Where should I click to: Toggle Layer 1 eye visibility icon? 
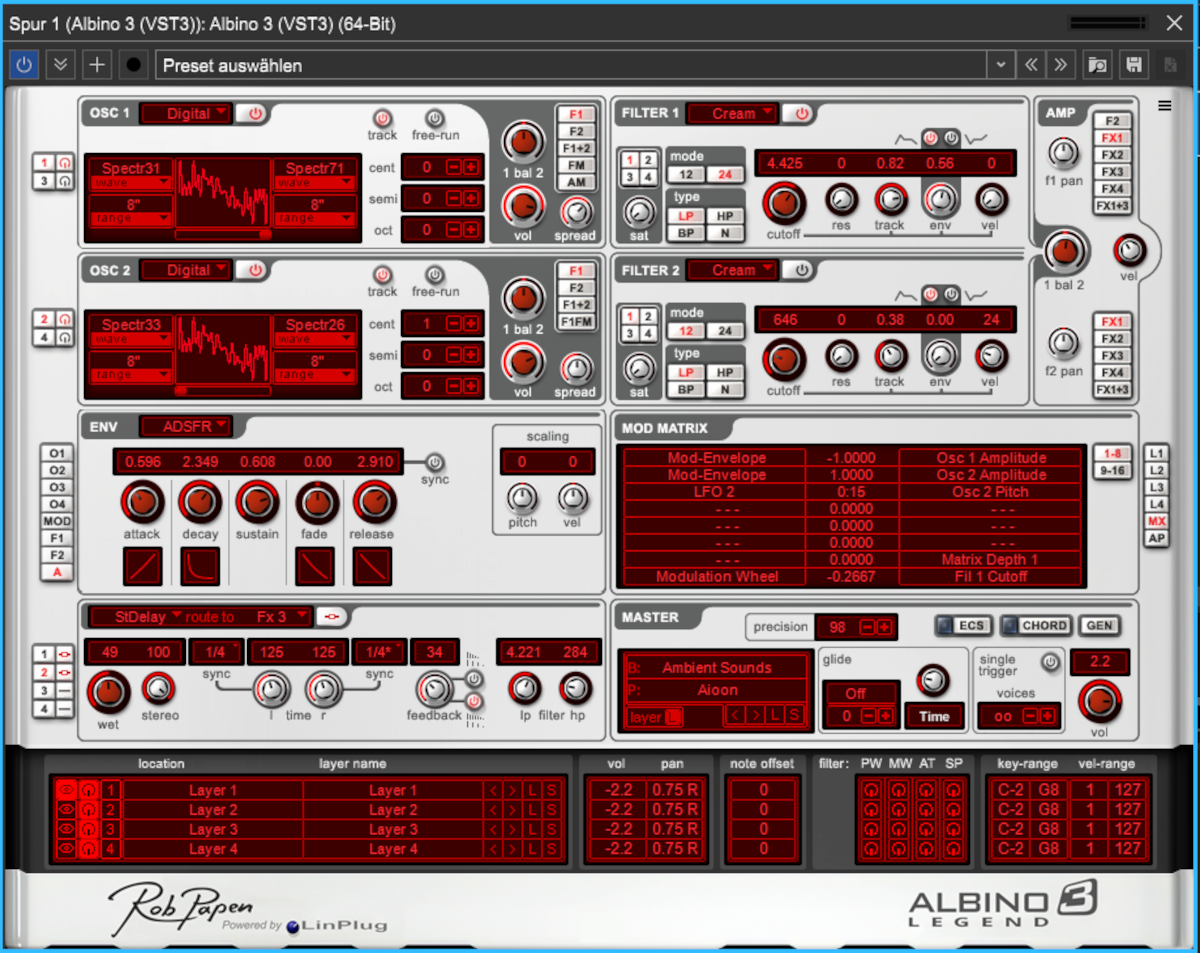[x=66, y=790]
